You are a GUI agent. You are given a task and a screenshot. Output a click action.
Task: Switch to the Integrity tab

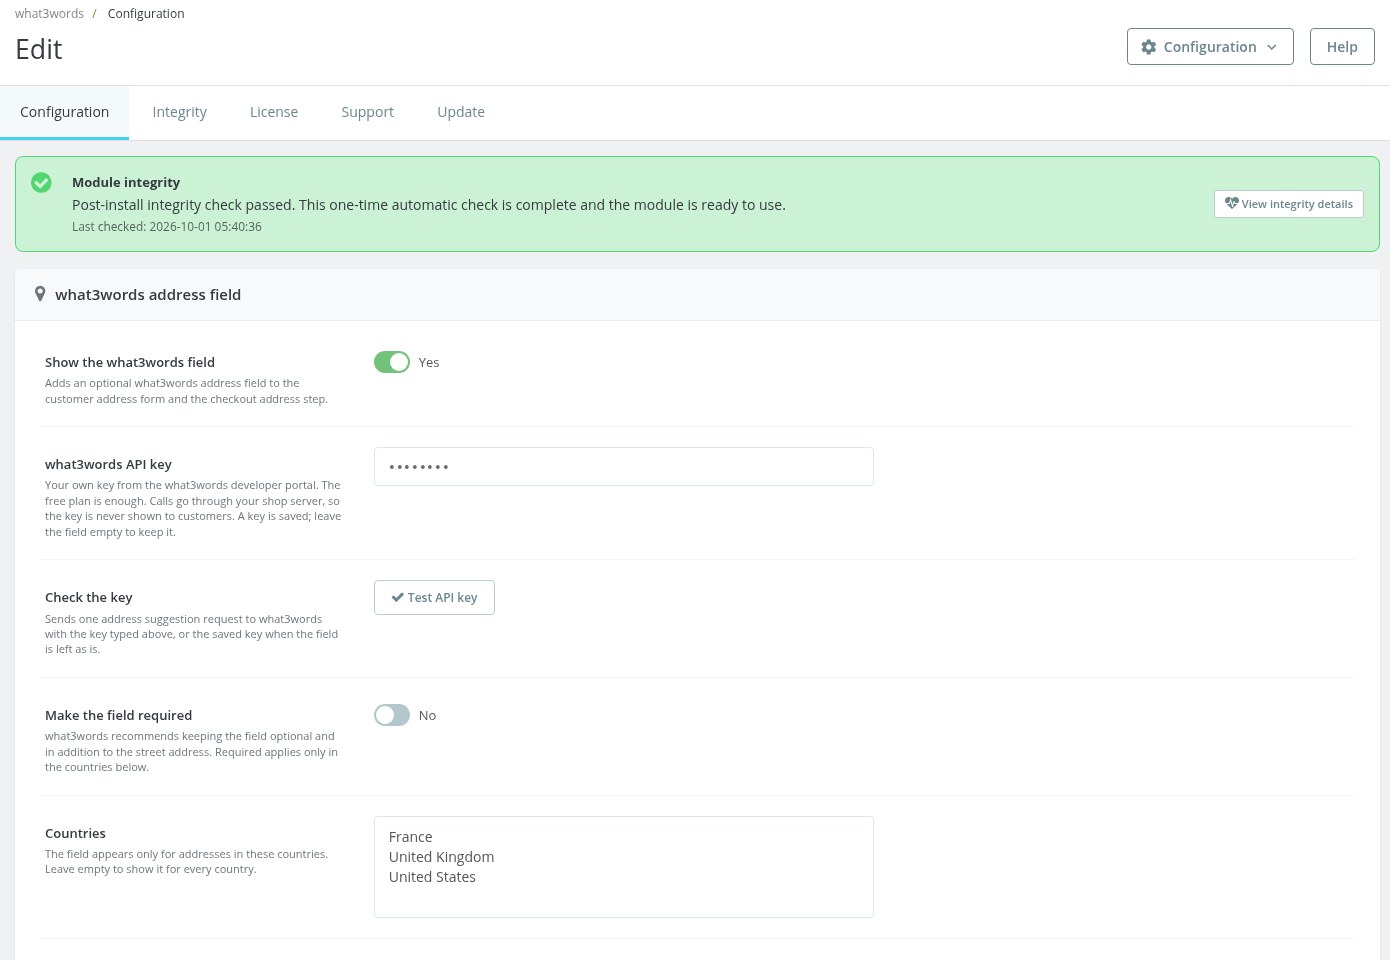pos(179,112)
